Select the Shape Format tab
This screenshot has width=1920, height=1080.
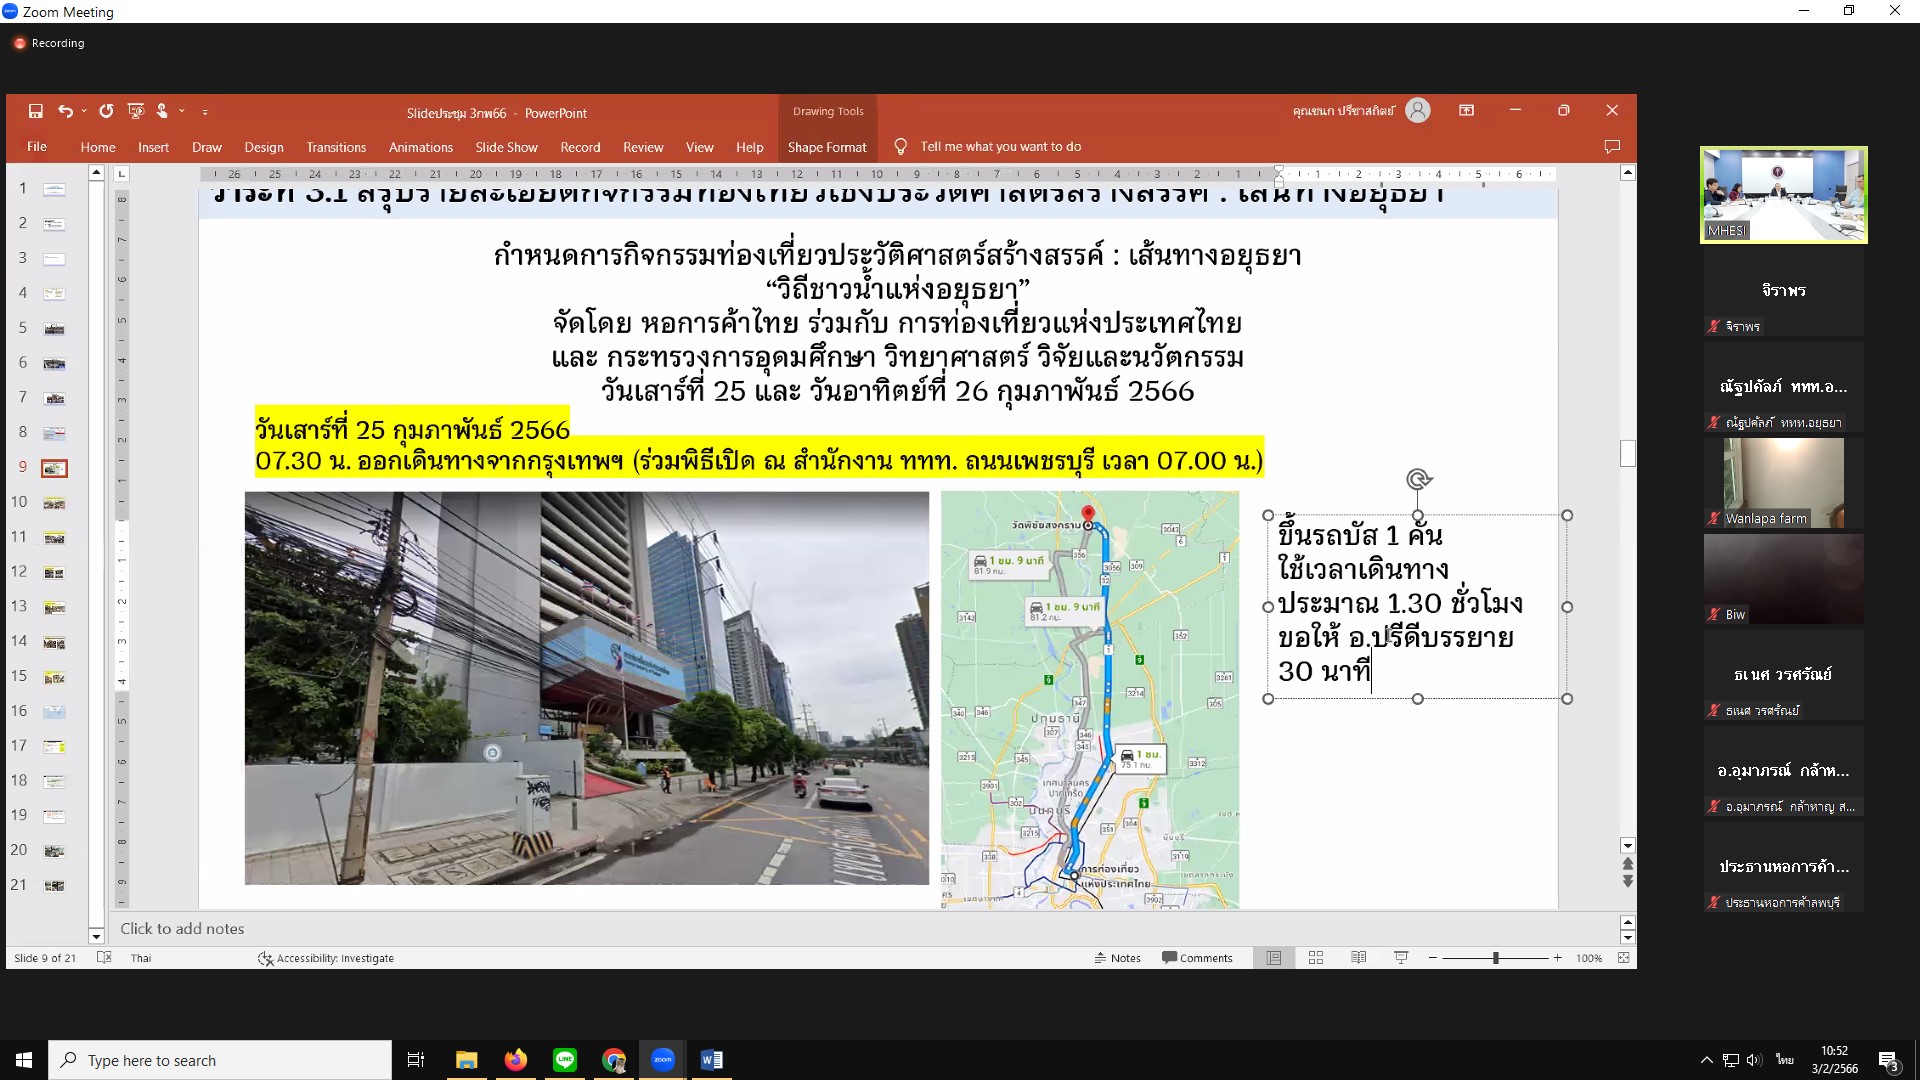827,147
